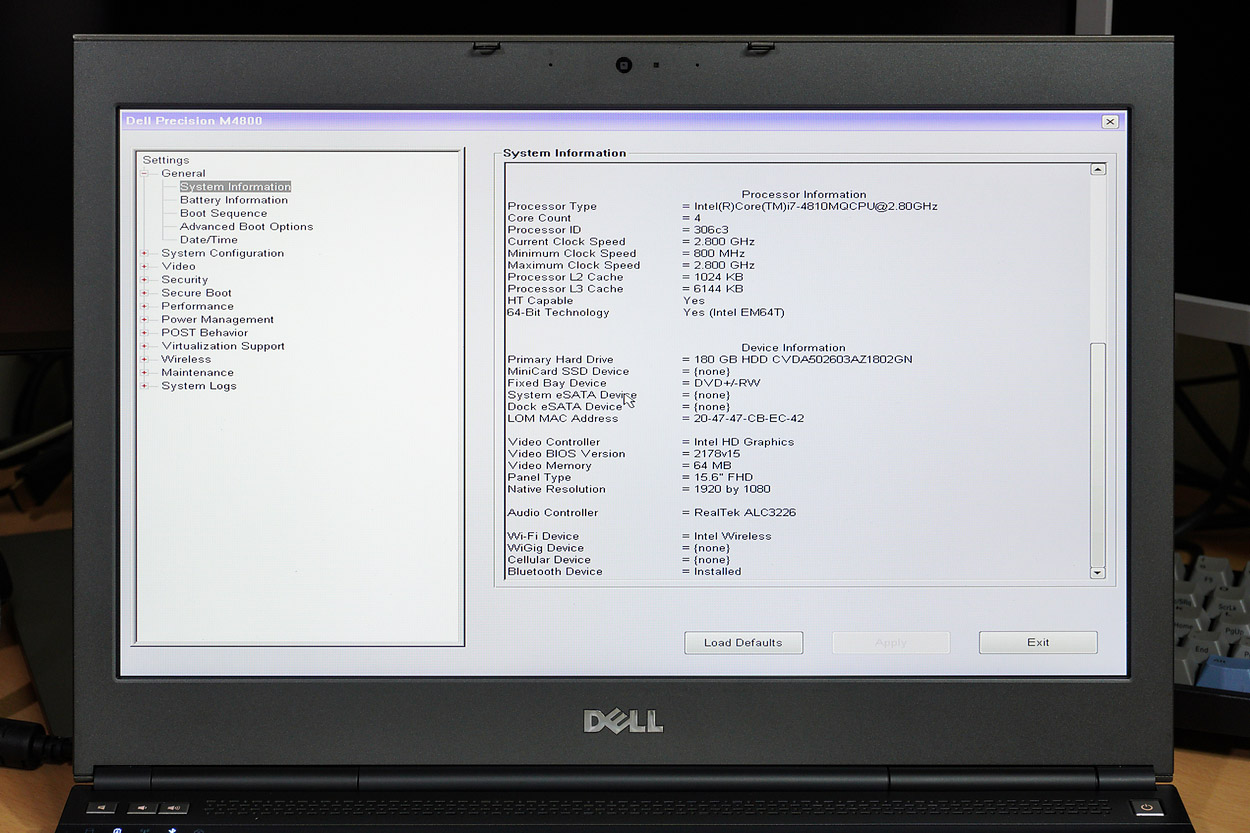Expand the Power Management plus sign
1250x833 pixels.
(x=145, y=320)
